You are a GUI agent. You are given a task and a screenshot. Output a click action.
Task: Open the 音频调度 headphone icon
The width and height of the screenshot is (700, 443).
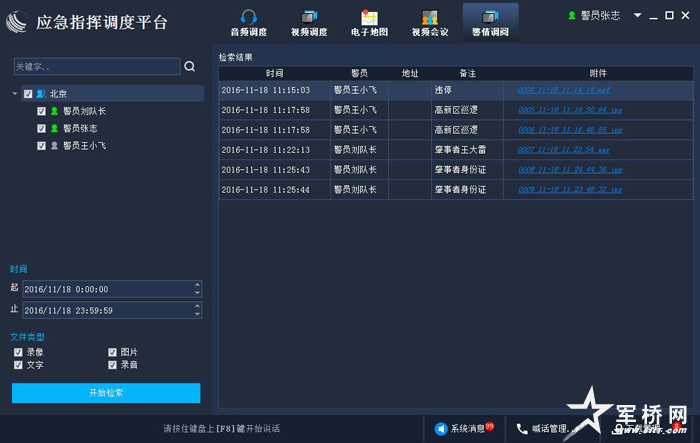click(249, 17)
